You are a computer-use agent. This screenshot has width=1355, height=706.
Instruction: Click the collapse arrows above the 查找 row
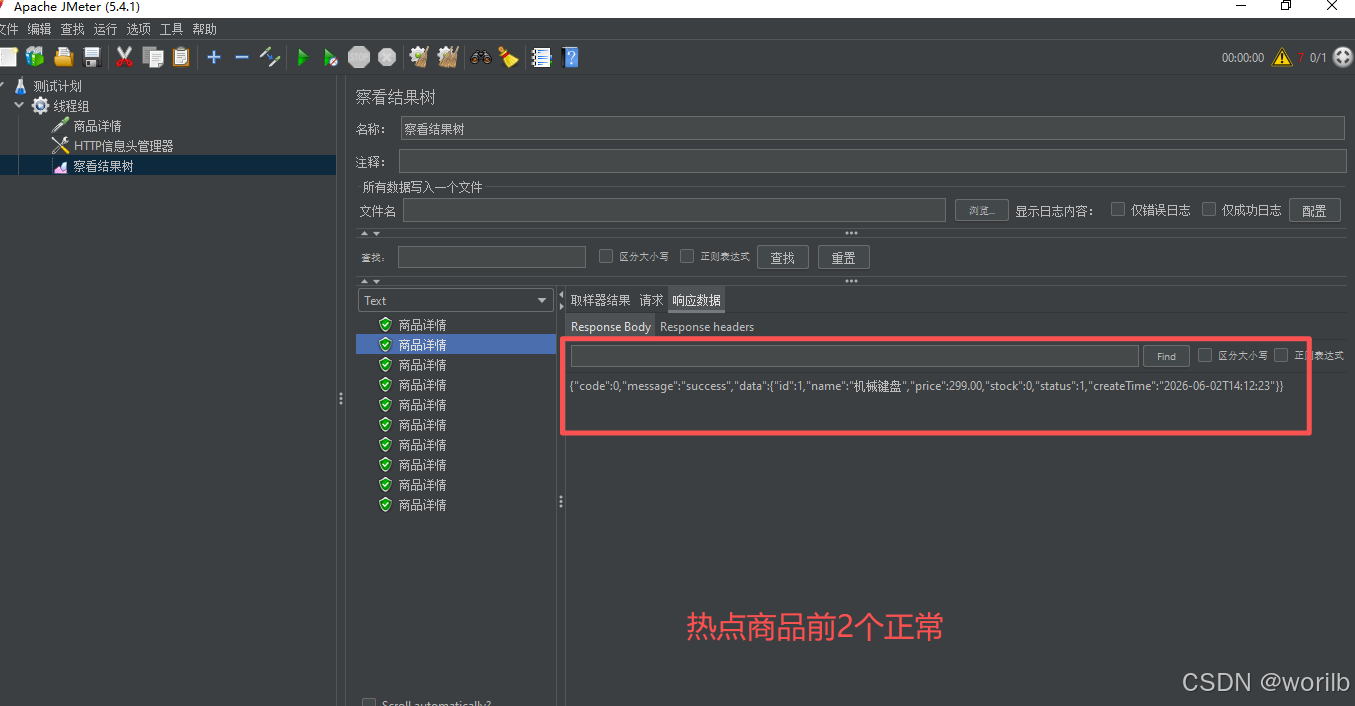tap(370, 233)
